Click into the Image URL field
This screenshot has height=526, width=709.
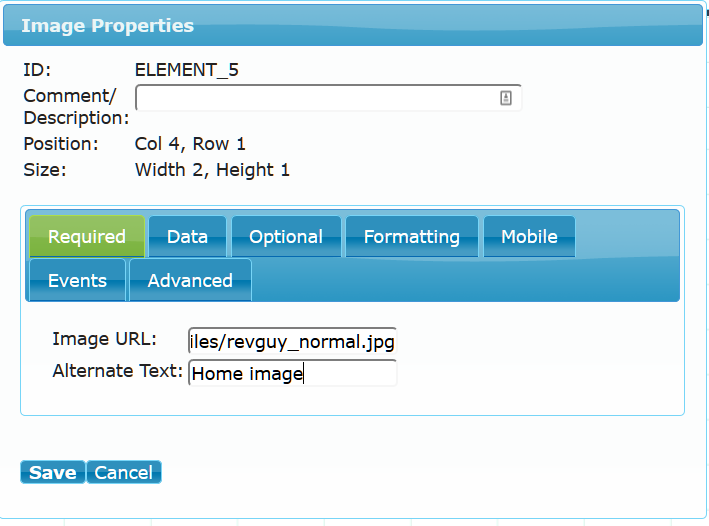tap(293, 341)
